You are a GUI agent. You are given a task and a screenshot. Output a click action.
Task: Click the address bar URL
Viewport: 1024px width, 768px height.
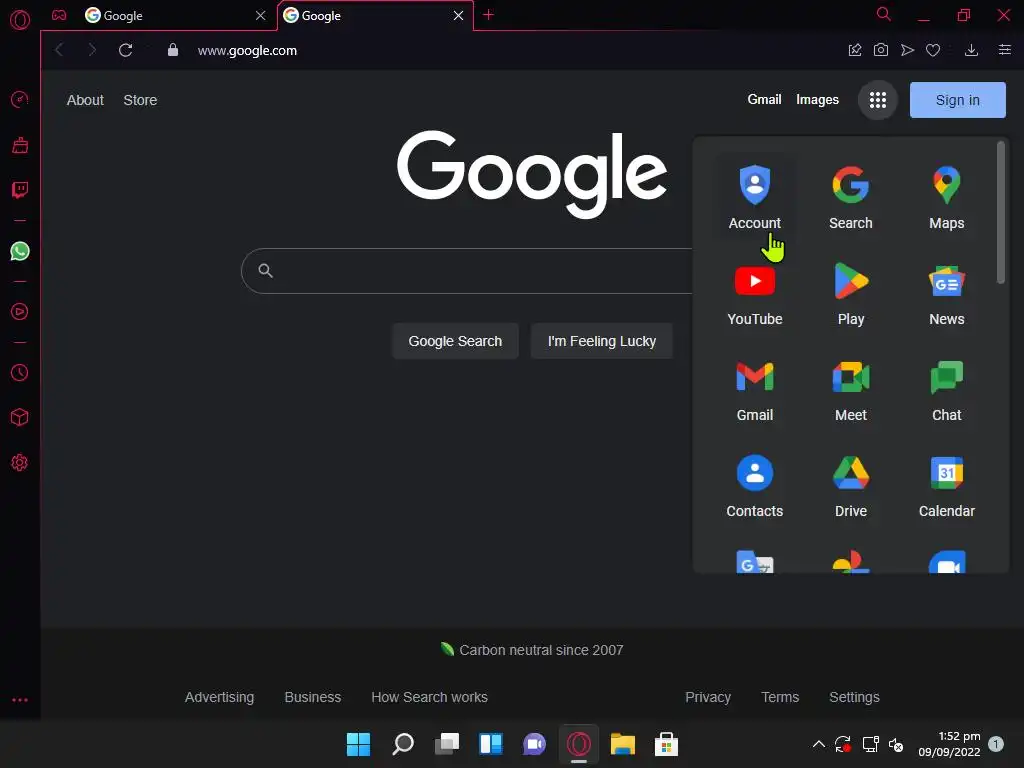pyautogui.click(x=247, y=50)
